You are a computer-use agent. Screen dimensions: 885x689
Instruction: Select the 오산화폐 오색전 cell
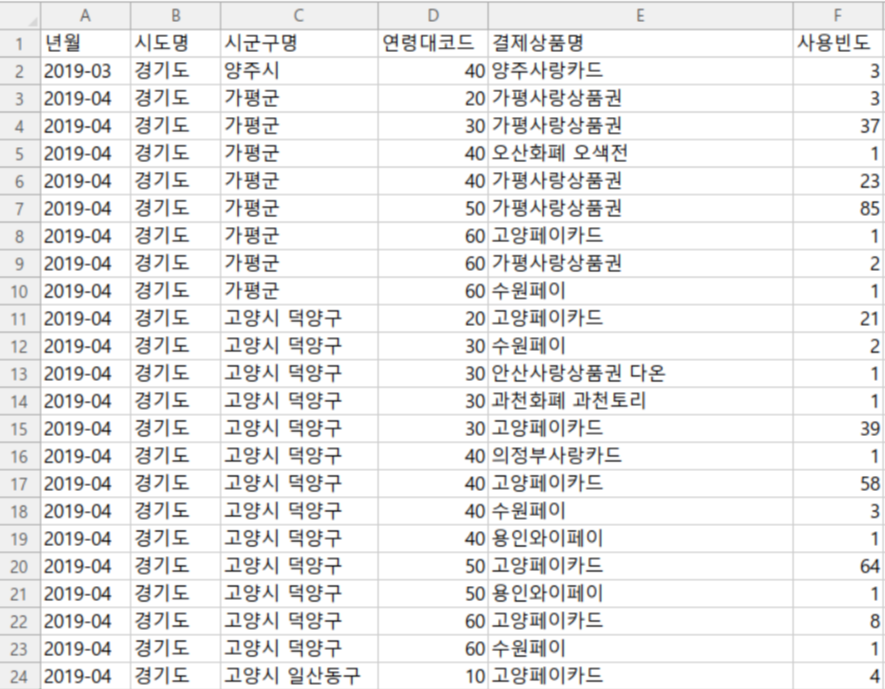(640, 153)
